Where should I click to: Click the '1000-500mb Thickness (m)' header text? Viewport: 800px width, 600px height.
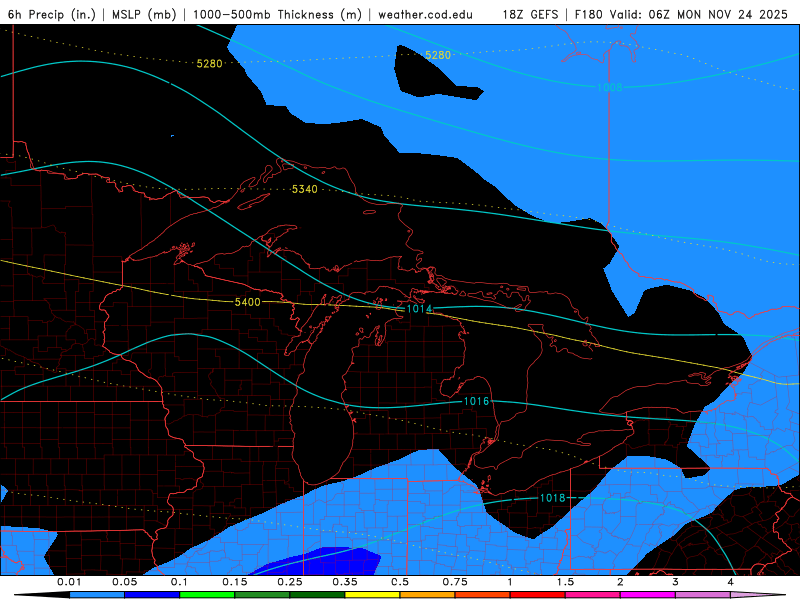277,14
